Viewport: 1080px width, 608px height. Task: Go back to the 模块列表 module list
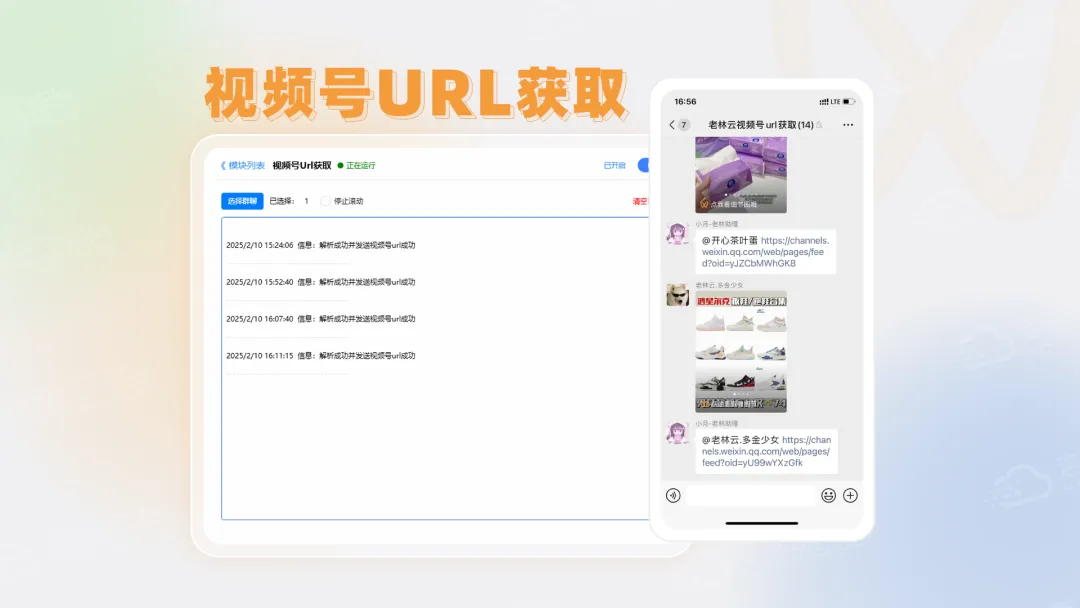242,165
